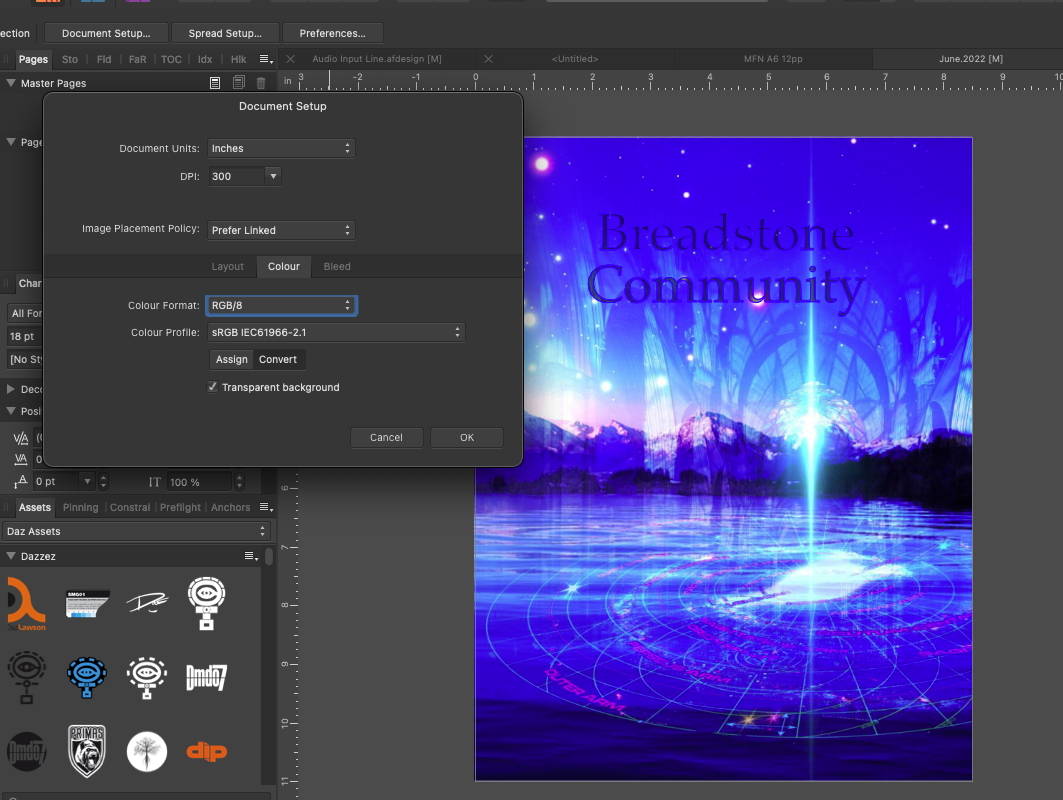Open the Colour Format dropdown

(x=281, y=306)
